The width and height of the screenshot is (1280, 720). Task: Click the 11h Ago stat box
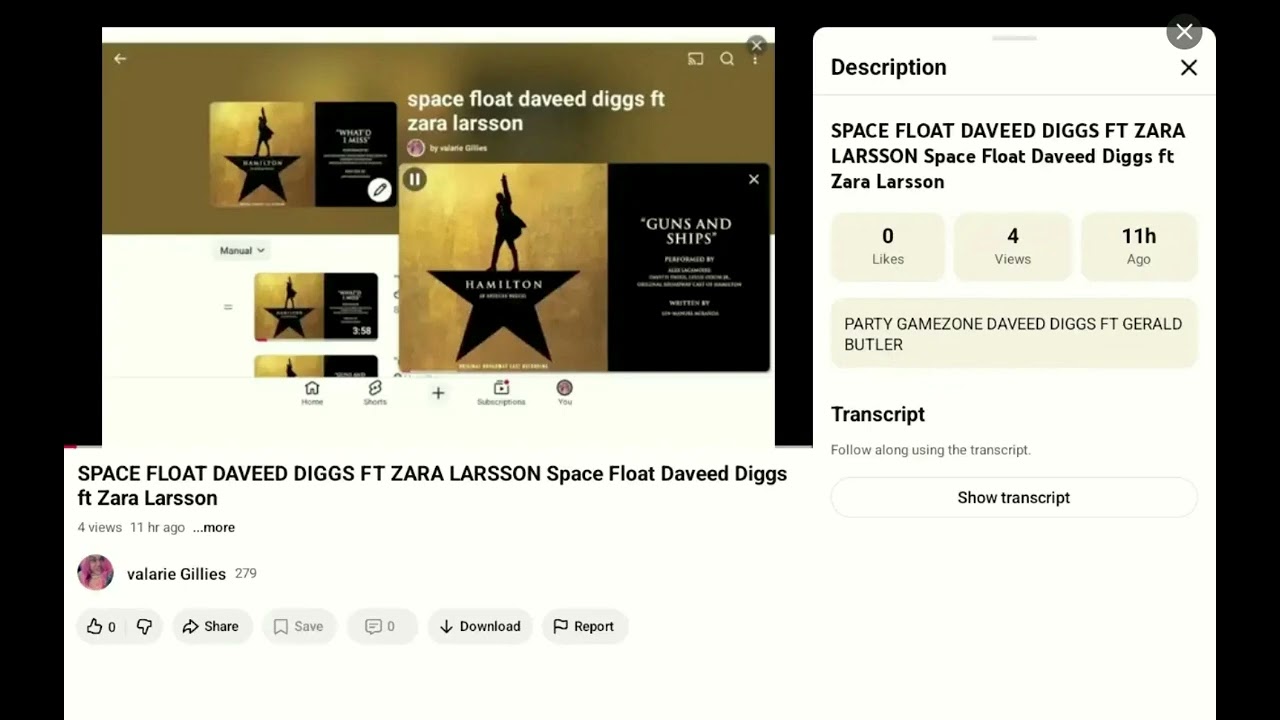(1139, 246)
